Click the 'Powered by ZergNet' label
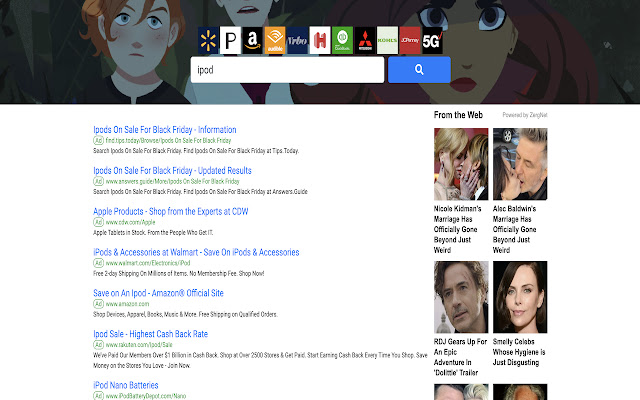This screenshot has width=640, height=400. click(525, 115)
